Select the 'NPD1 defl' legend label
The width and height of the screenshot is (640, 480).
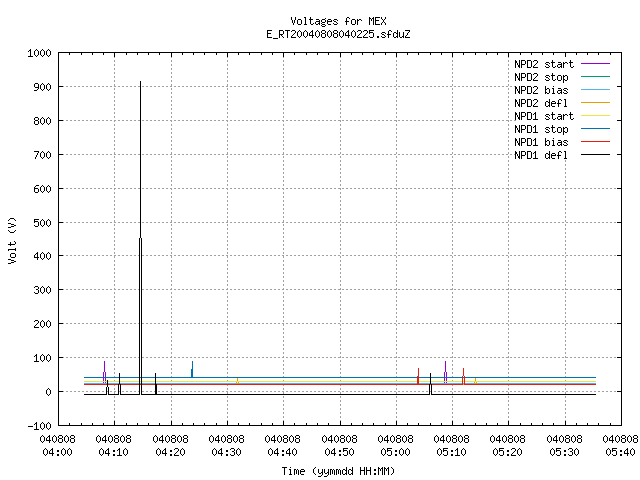tap(541, 156)
